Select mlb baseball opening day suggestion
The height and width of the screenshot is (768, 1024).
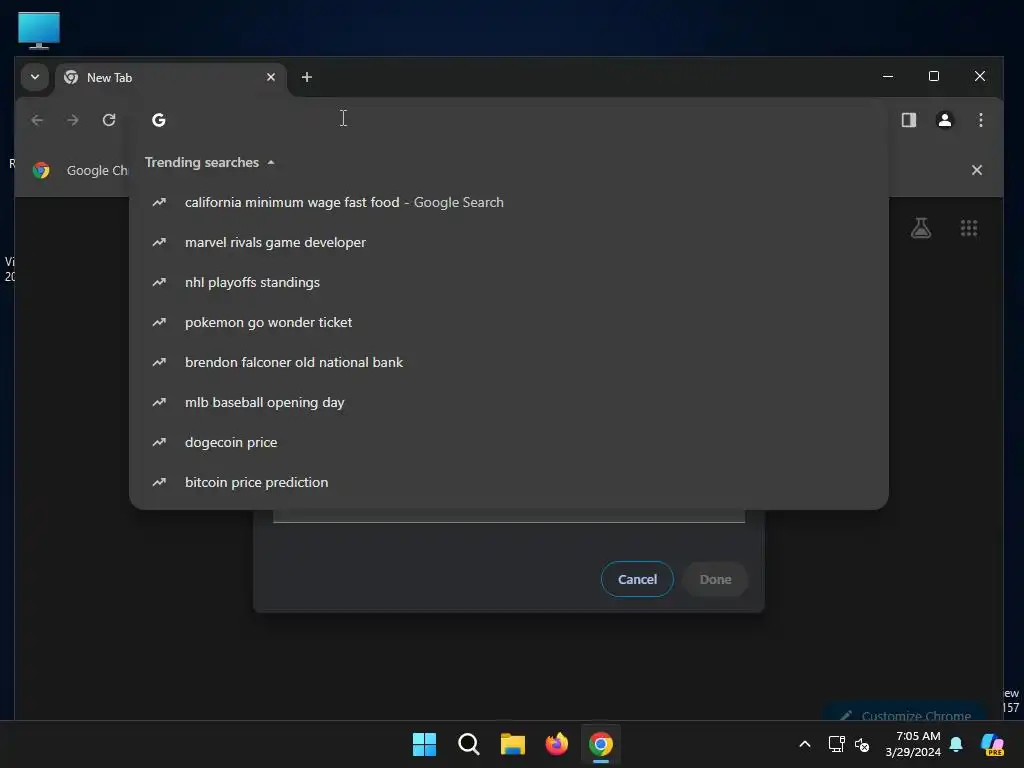(509, 402)
